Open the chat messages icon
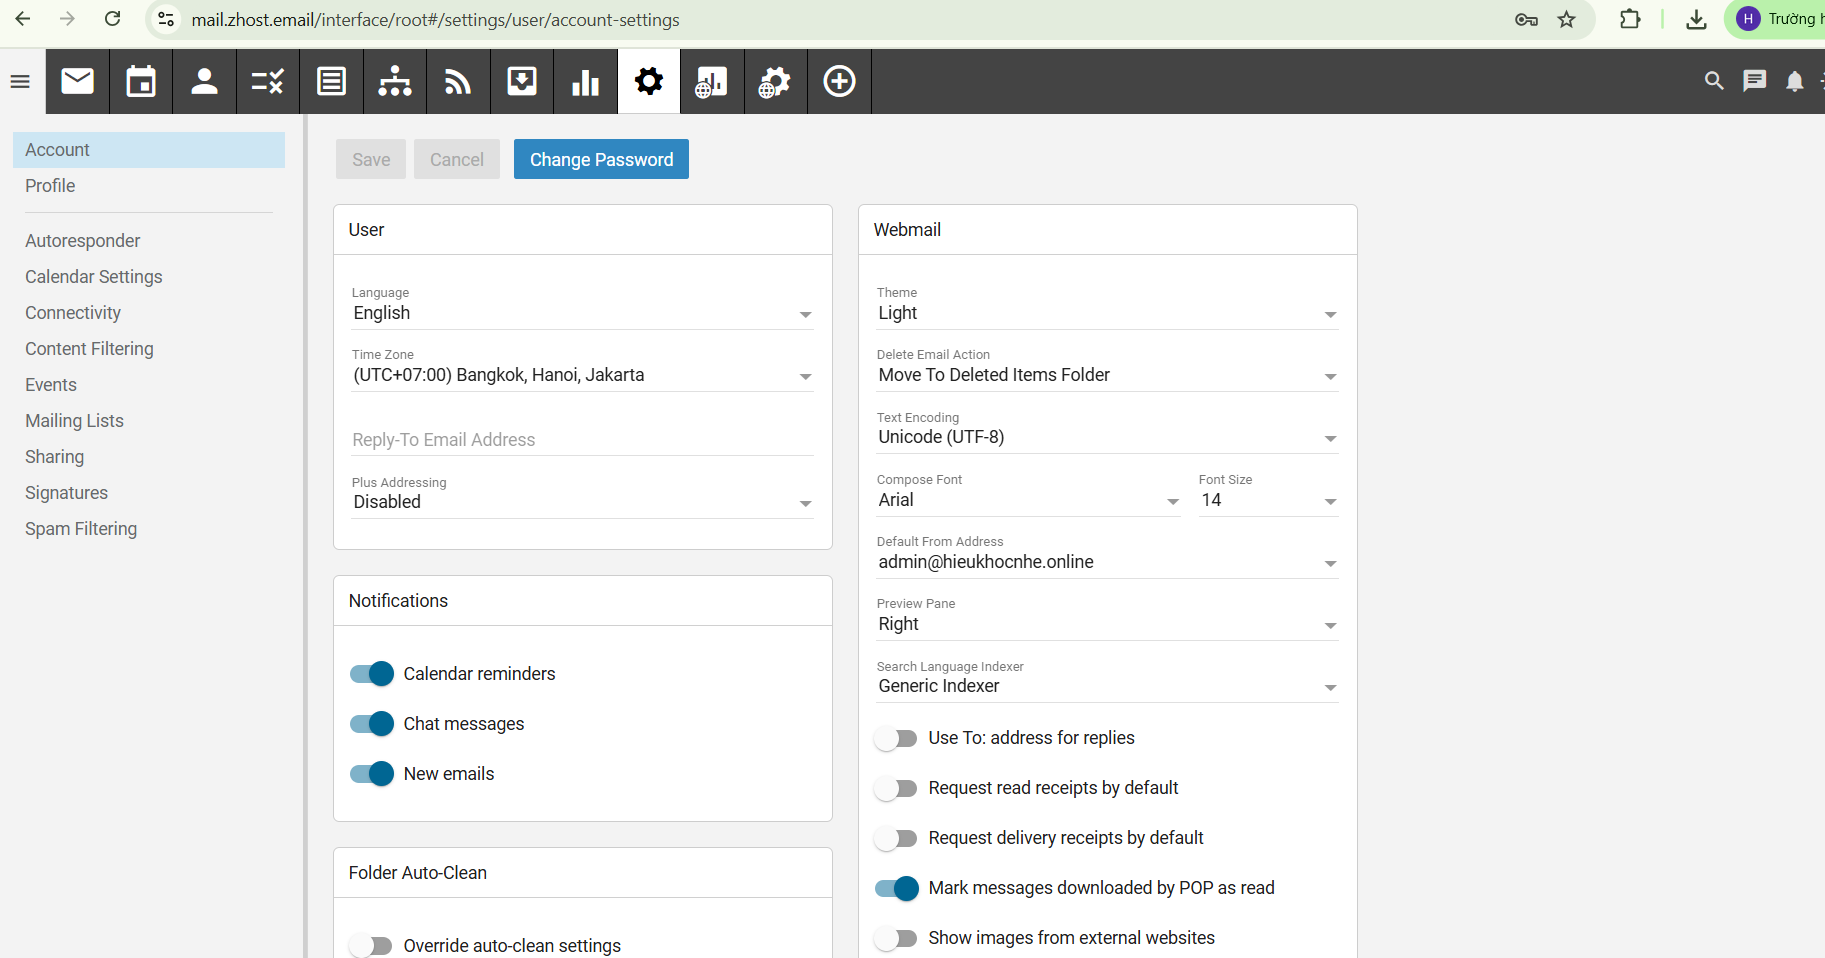This screenshot has width=1825, height=958. pyautogui.click(x=1754, y=81)
